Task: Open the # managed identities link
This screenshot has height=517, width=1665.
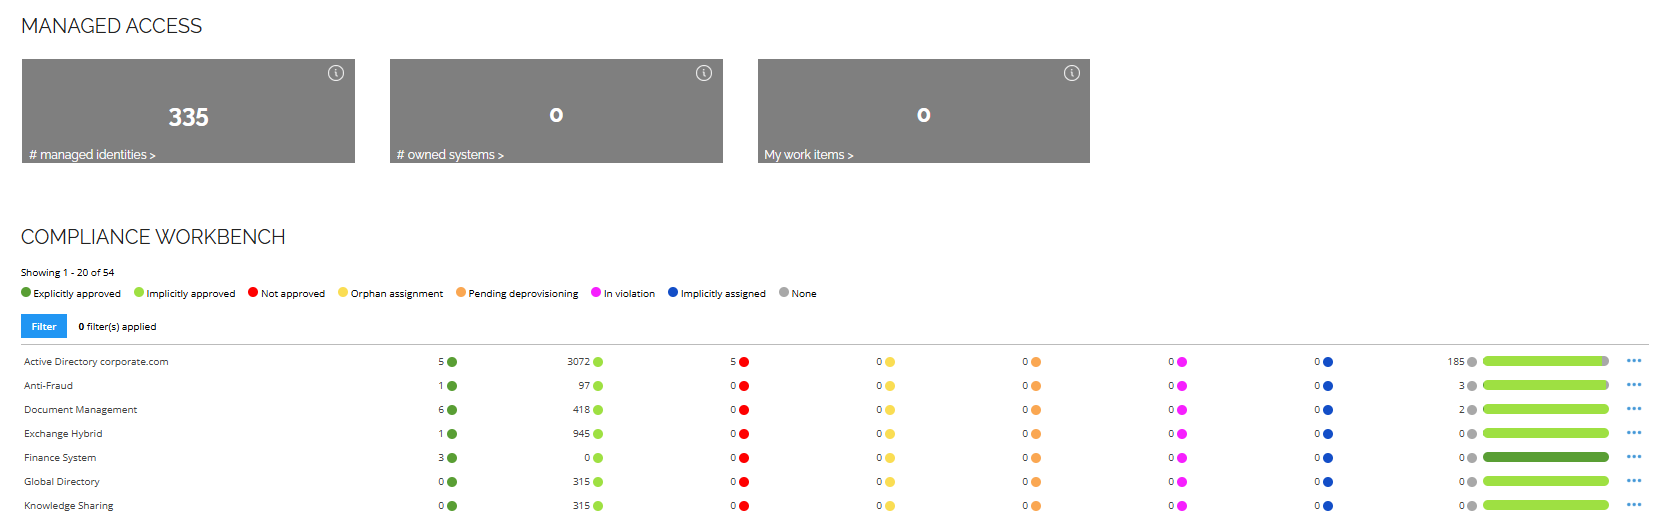Action: [92, 155]
